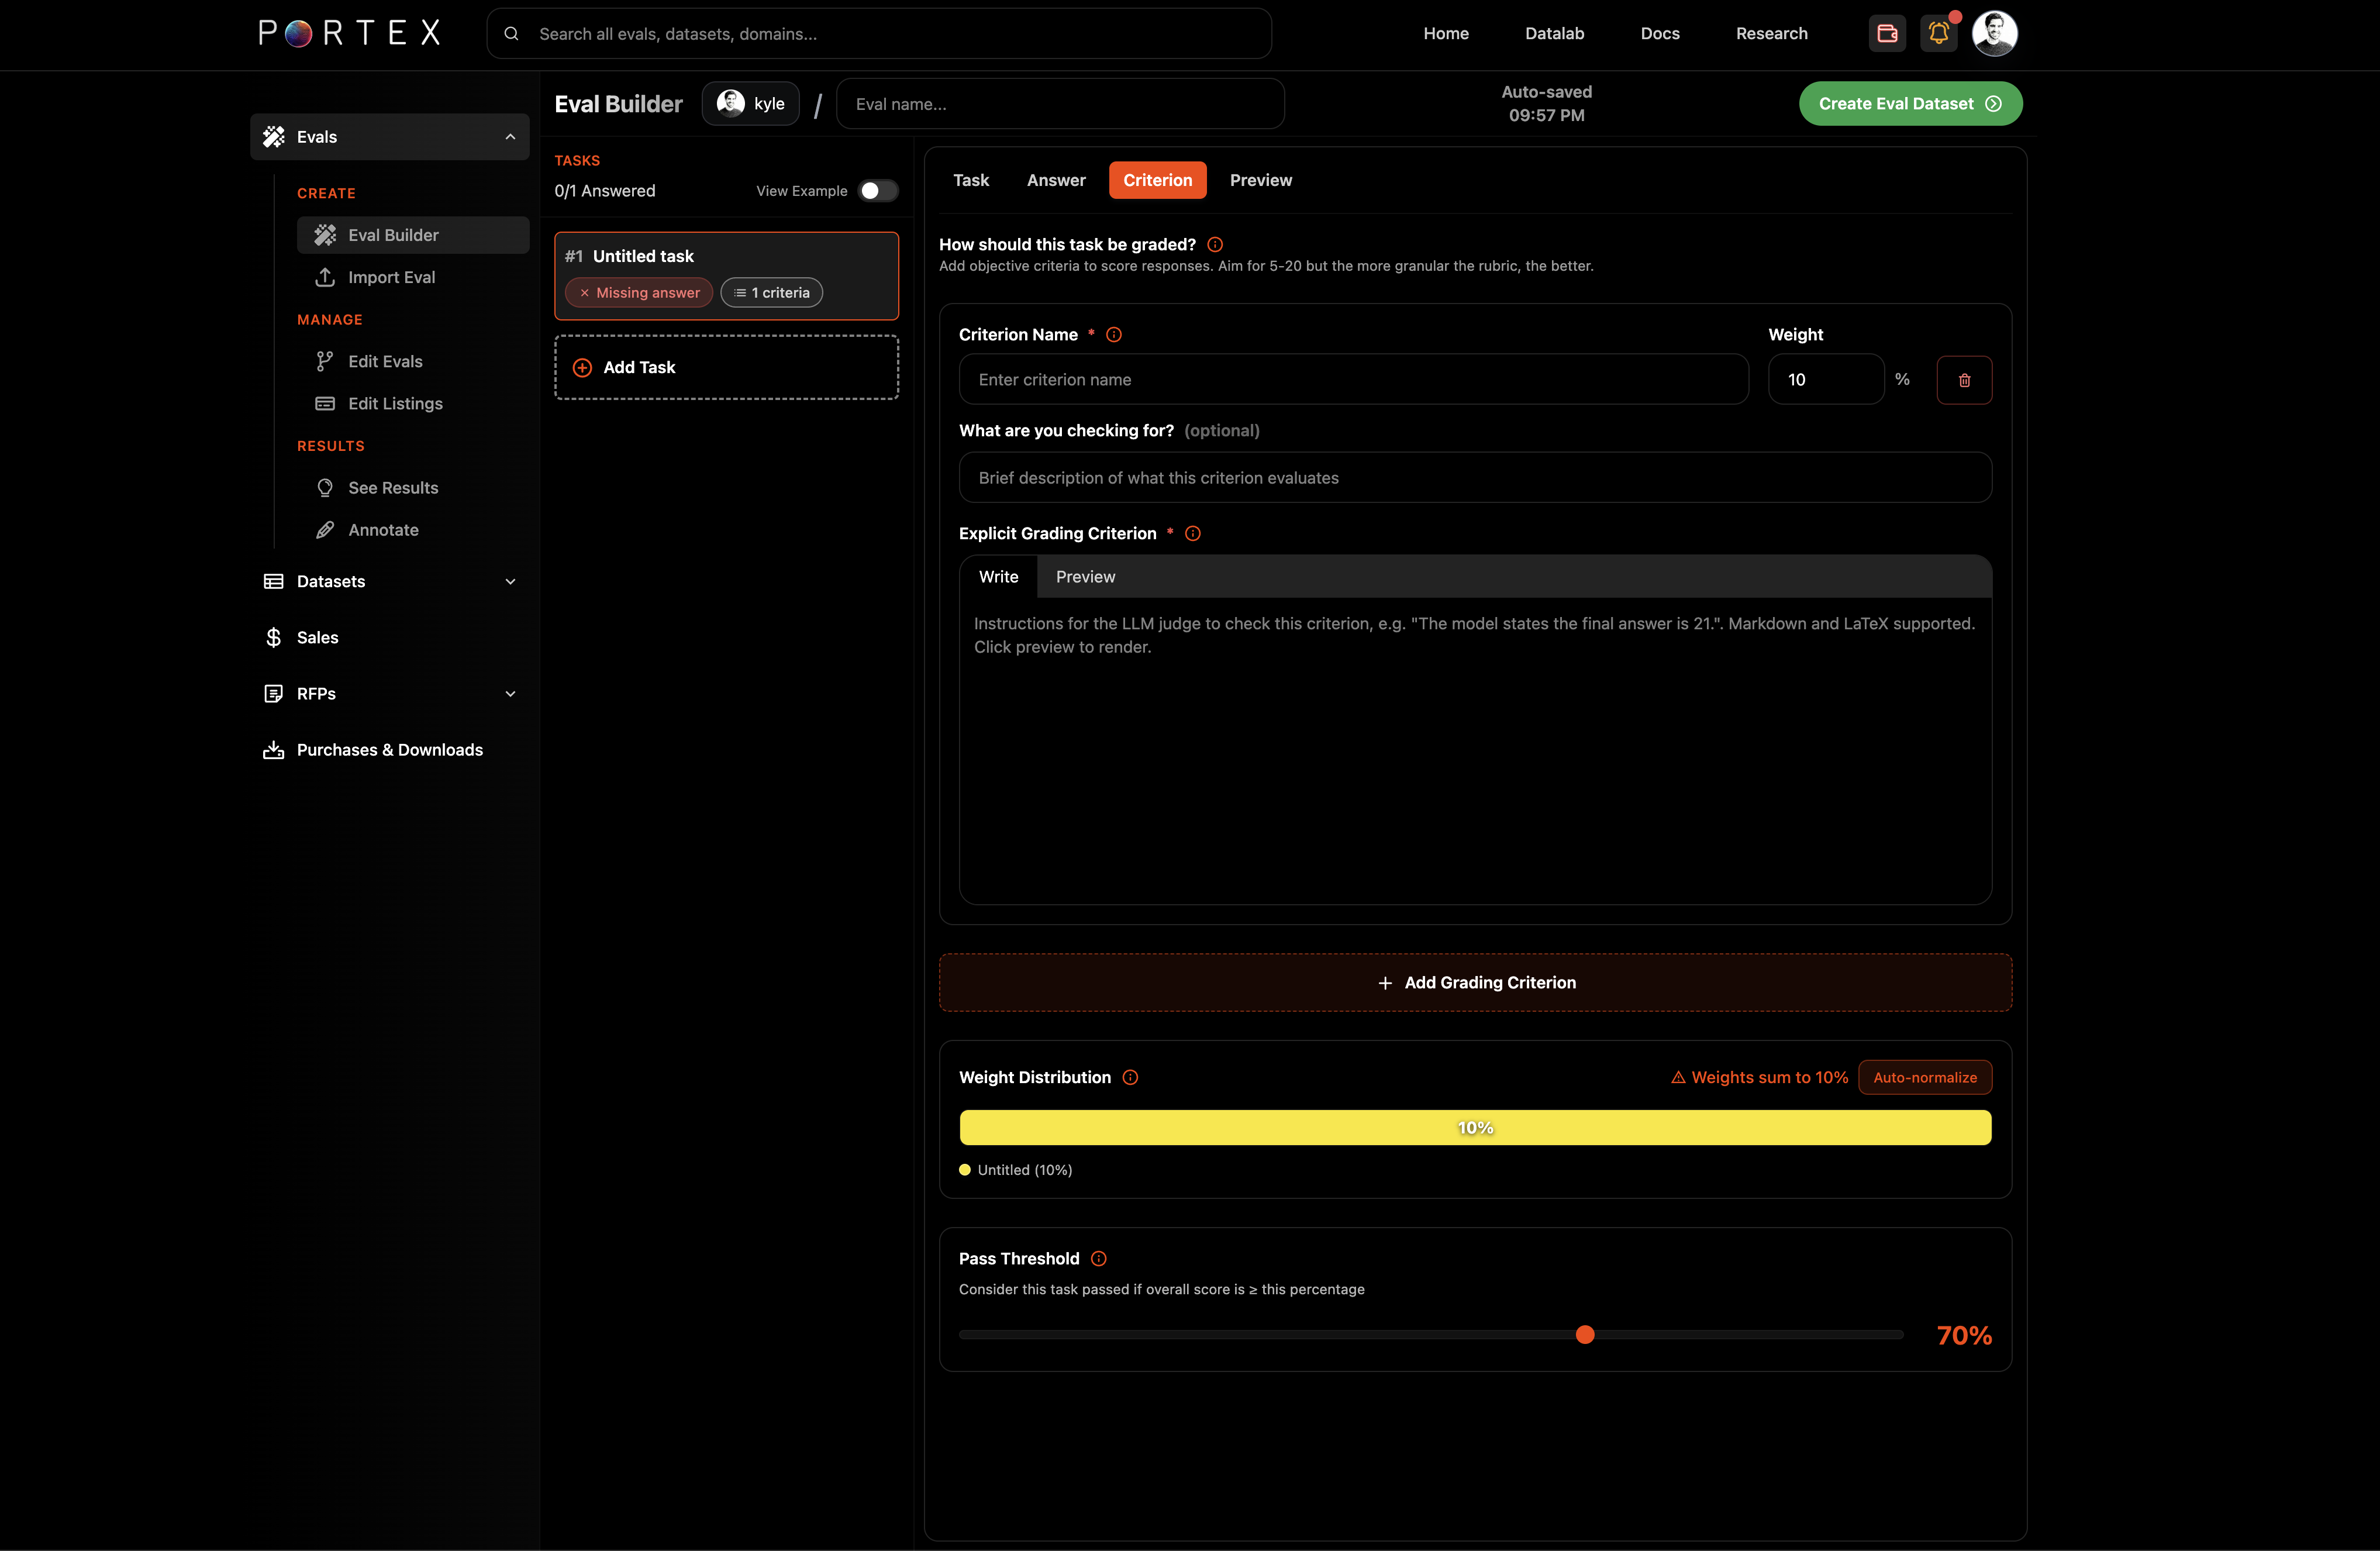
Task: Expand the Datasets sidebar section
Action: pyautogui.click(x=510, y=581)
